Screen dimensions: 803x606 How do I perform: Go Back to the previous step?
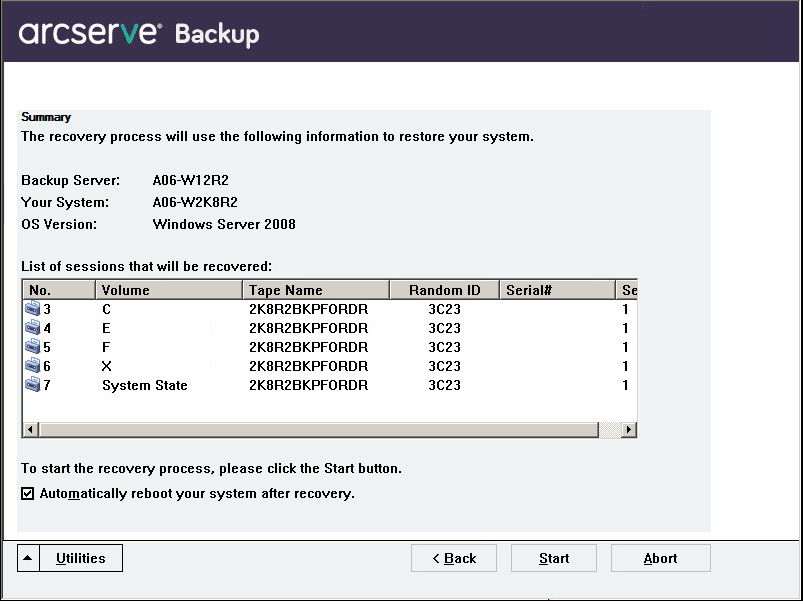coord(453,558)
